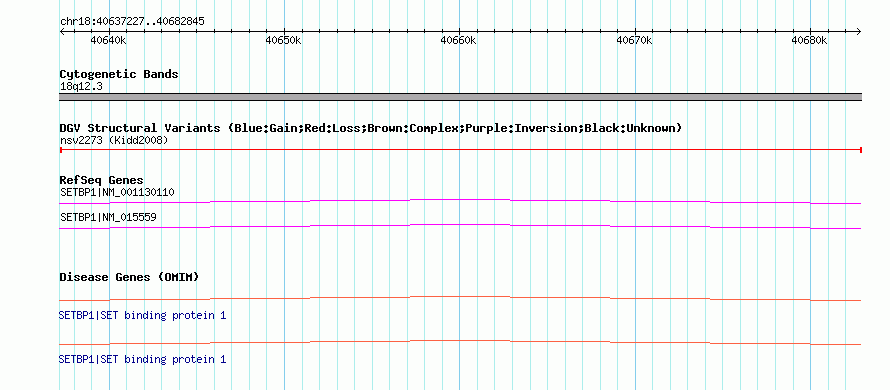890x390 pixels.
Task: Click the 40640k ruler tick label
Action: pyautogui.click(x=108, y=41)
